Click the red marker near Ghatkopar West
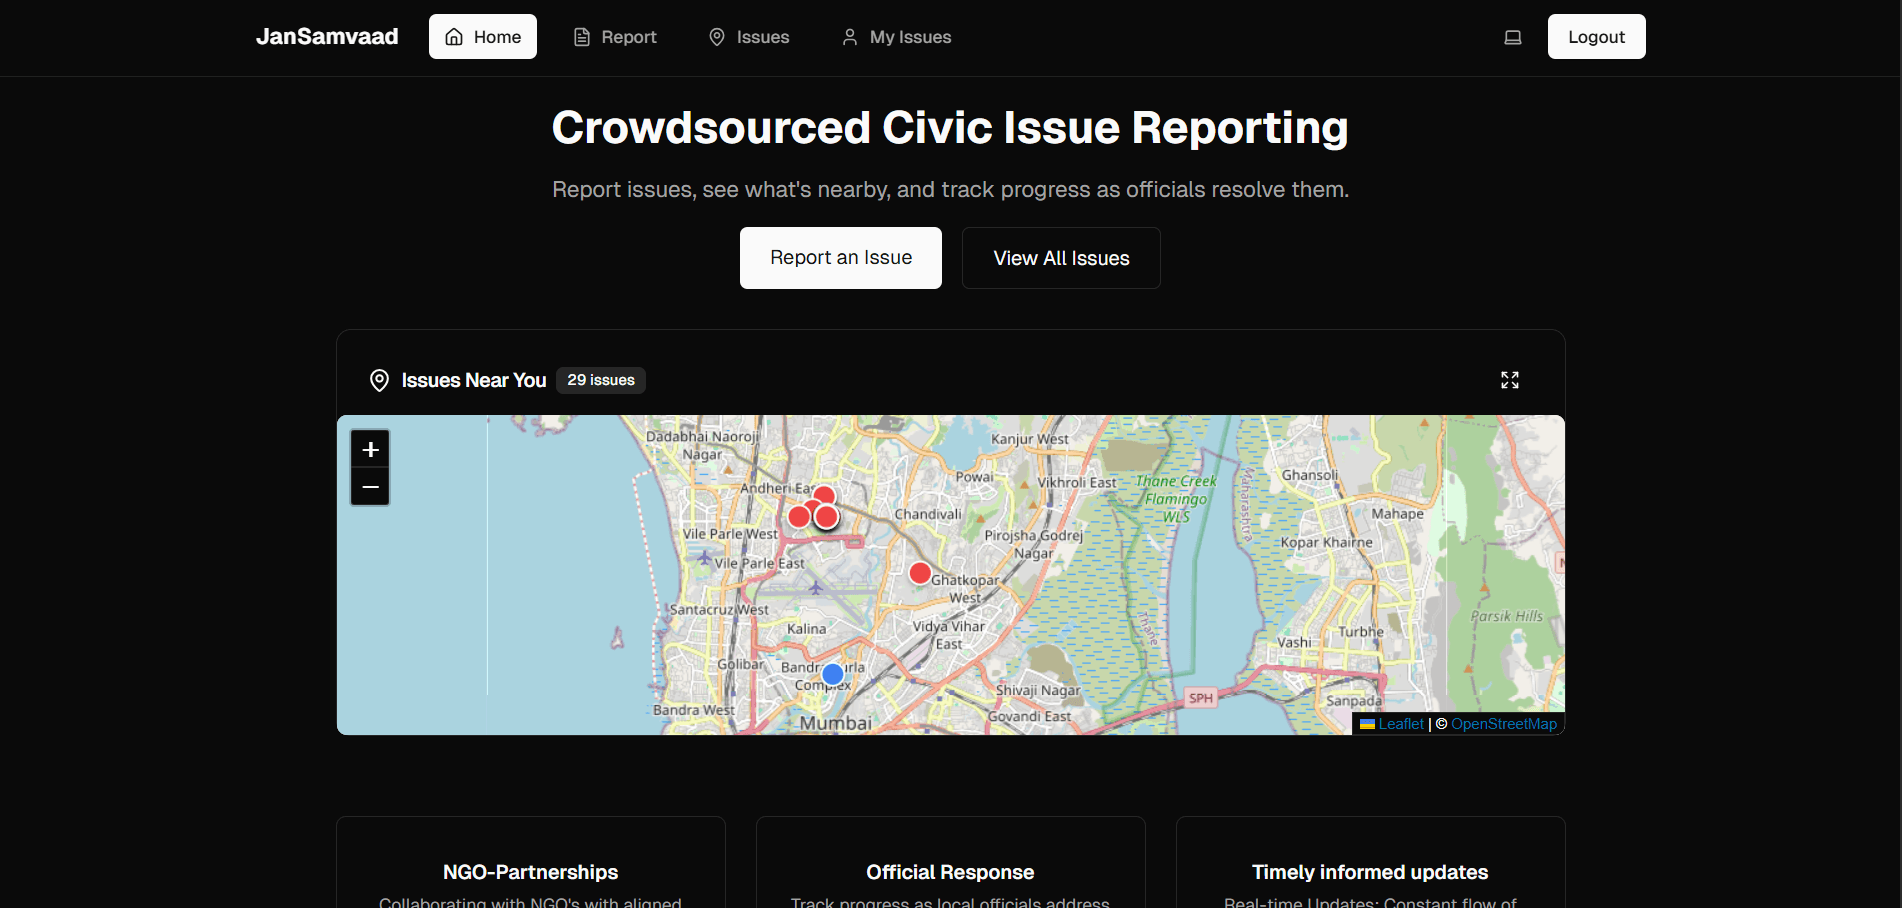This screenshot has width=1902, height=908. 919,573
